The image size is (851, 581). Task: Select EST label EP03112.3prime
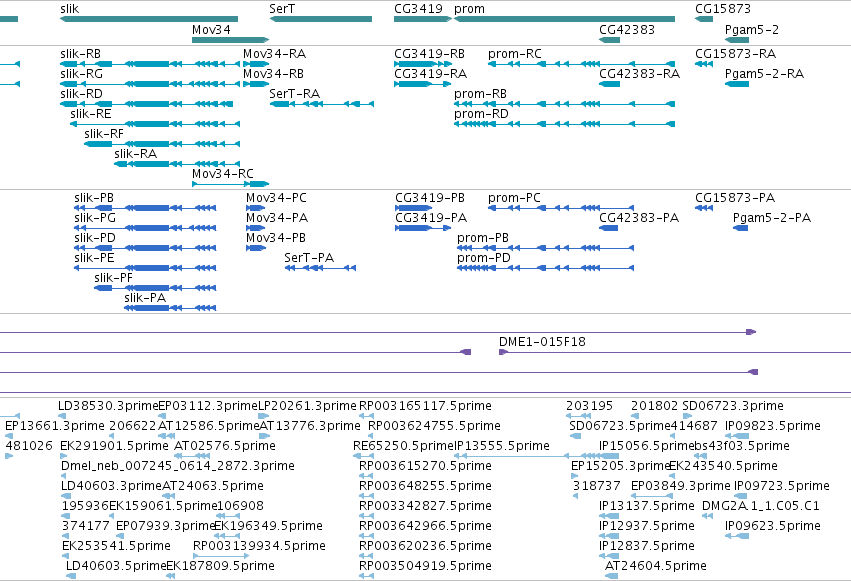tap(208, 406)
